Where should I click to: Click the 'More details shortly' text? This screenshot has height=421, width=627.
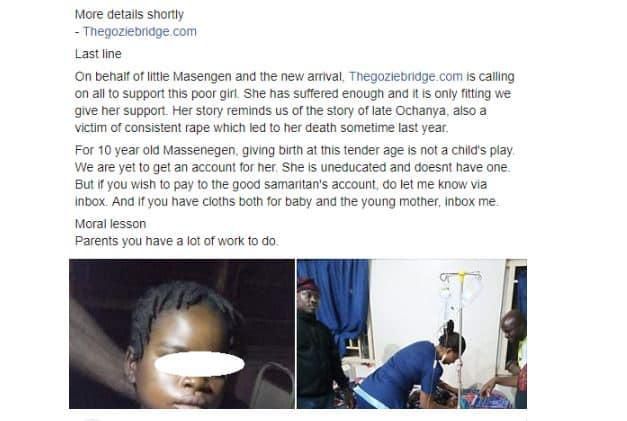pos(129,14)
